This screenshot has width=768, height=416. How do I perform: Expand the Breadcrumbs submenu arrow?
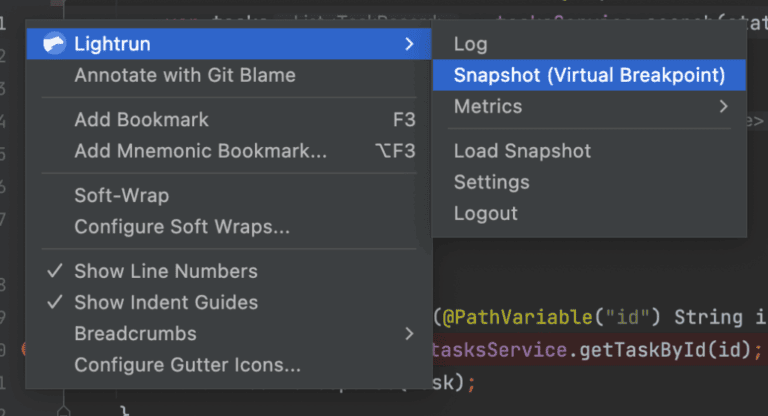click(408, 333)
